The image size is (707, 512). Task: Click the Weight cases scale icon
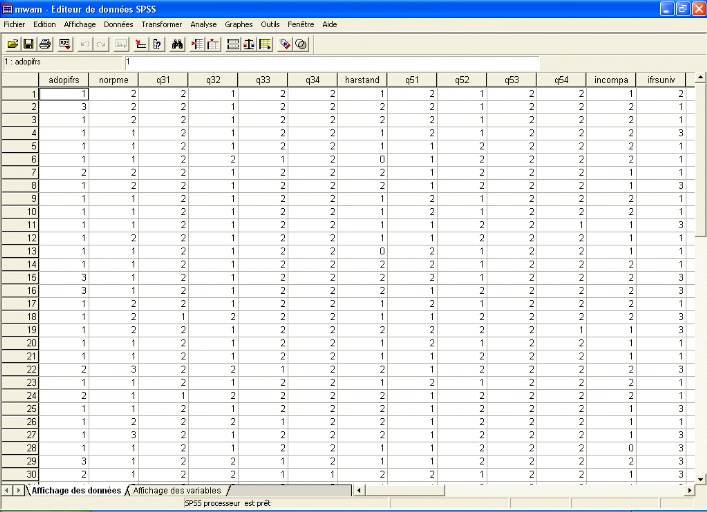[249, 44]
